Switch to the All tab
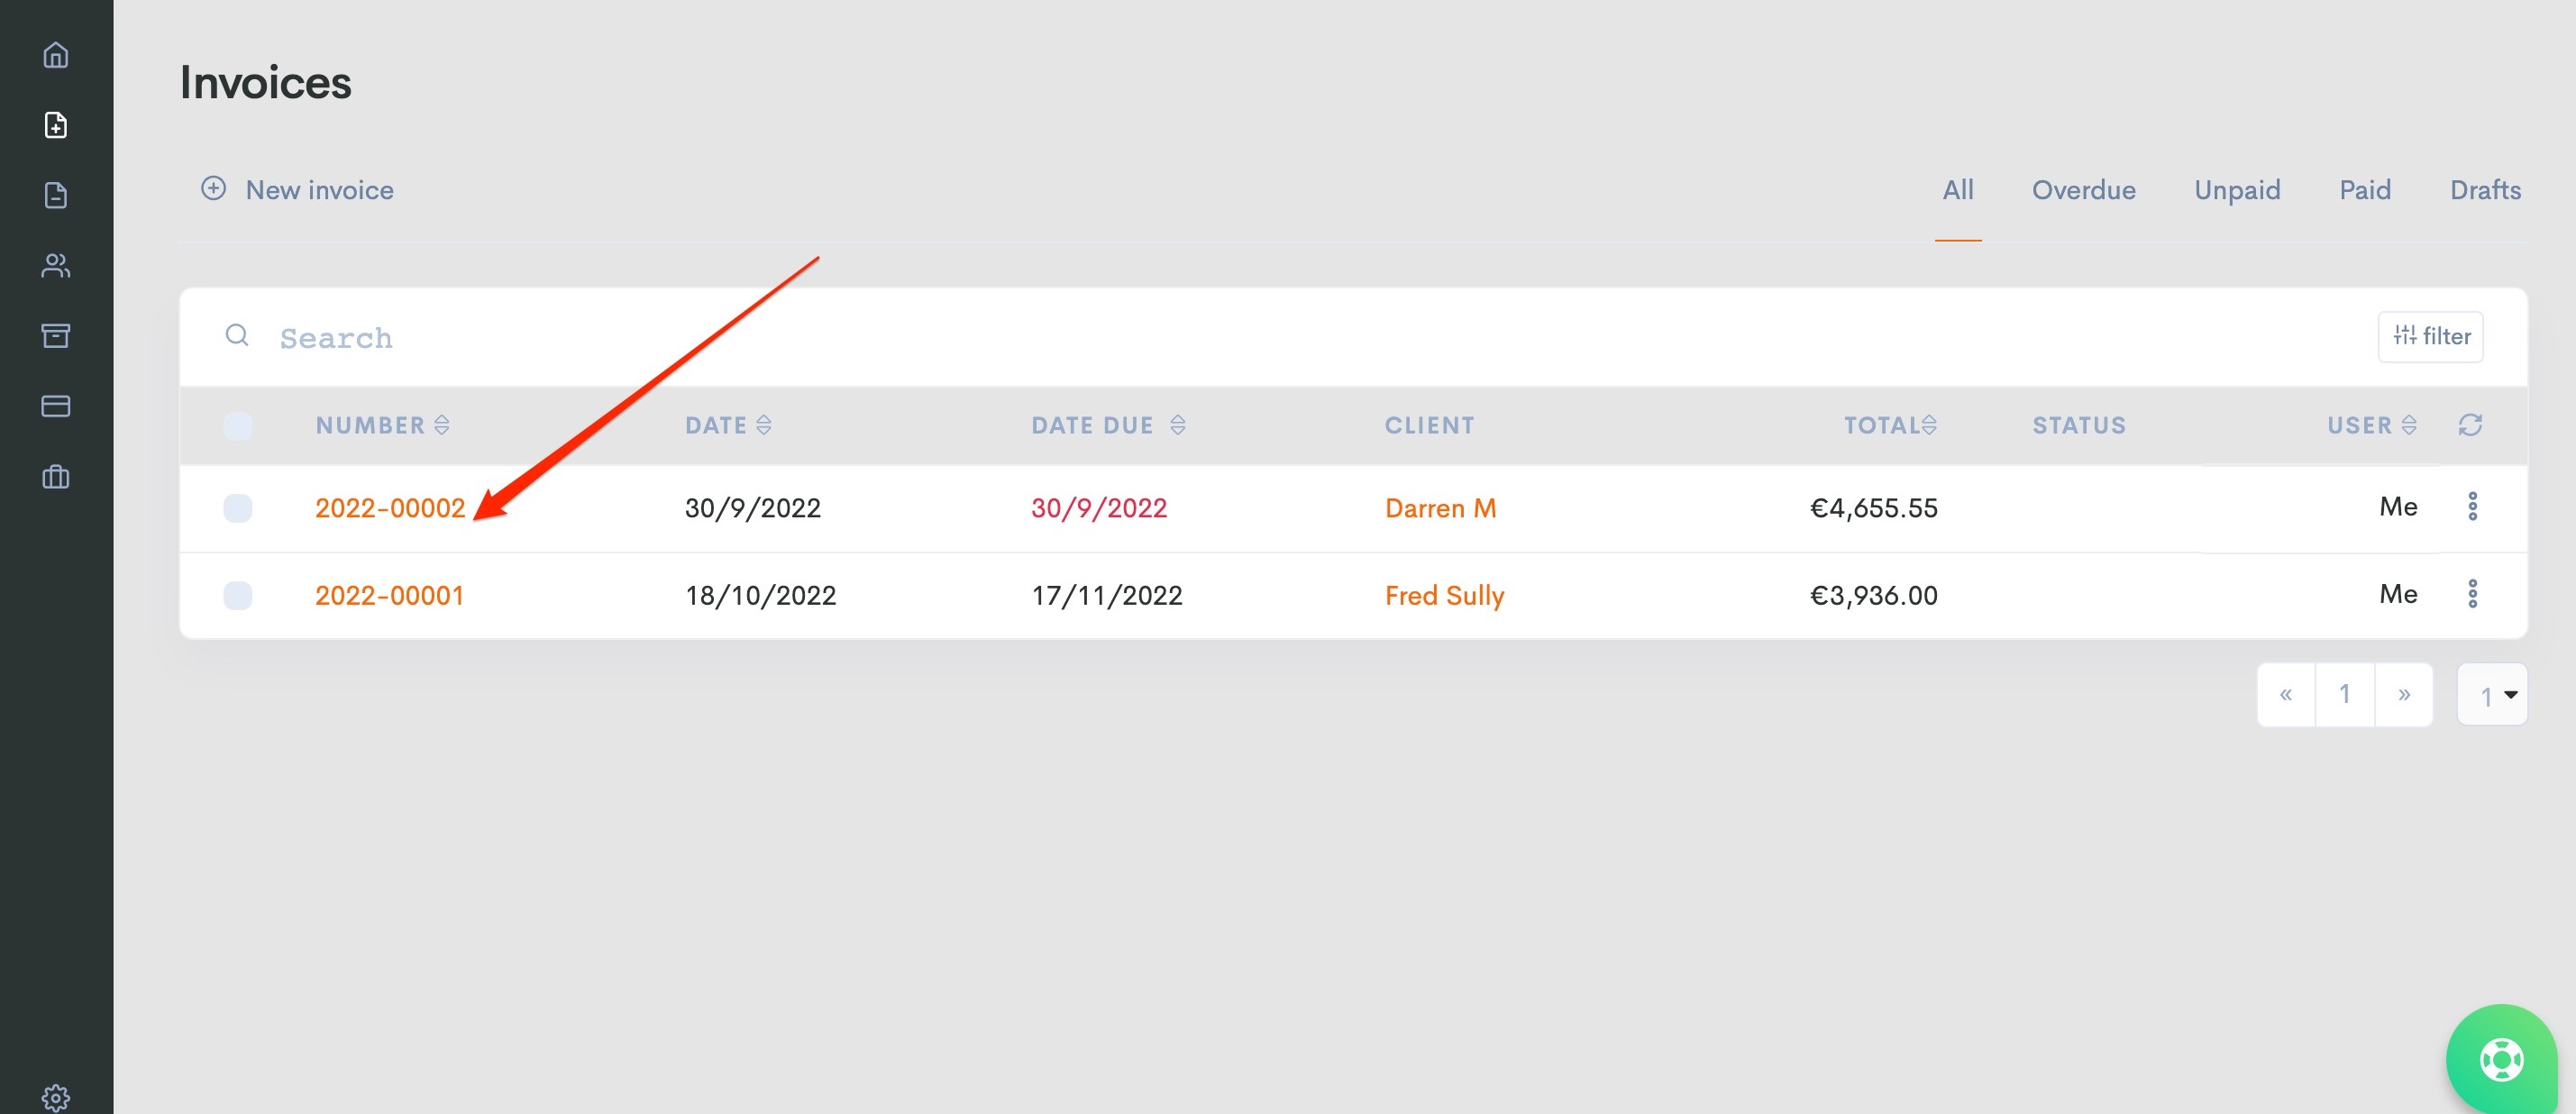This screenshot has width=2576, height=1114. [x=1958, y=190]
